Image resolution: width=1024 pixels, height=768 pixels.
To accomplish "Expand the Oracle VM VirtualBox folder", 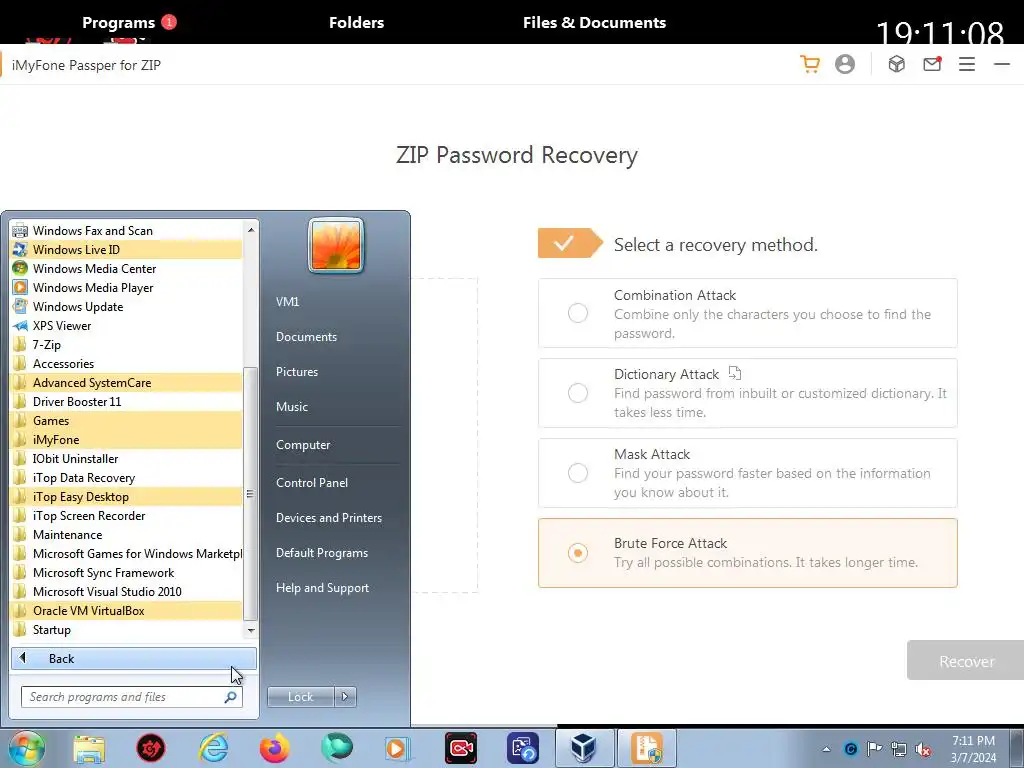I will [x=127, y=610].
